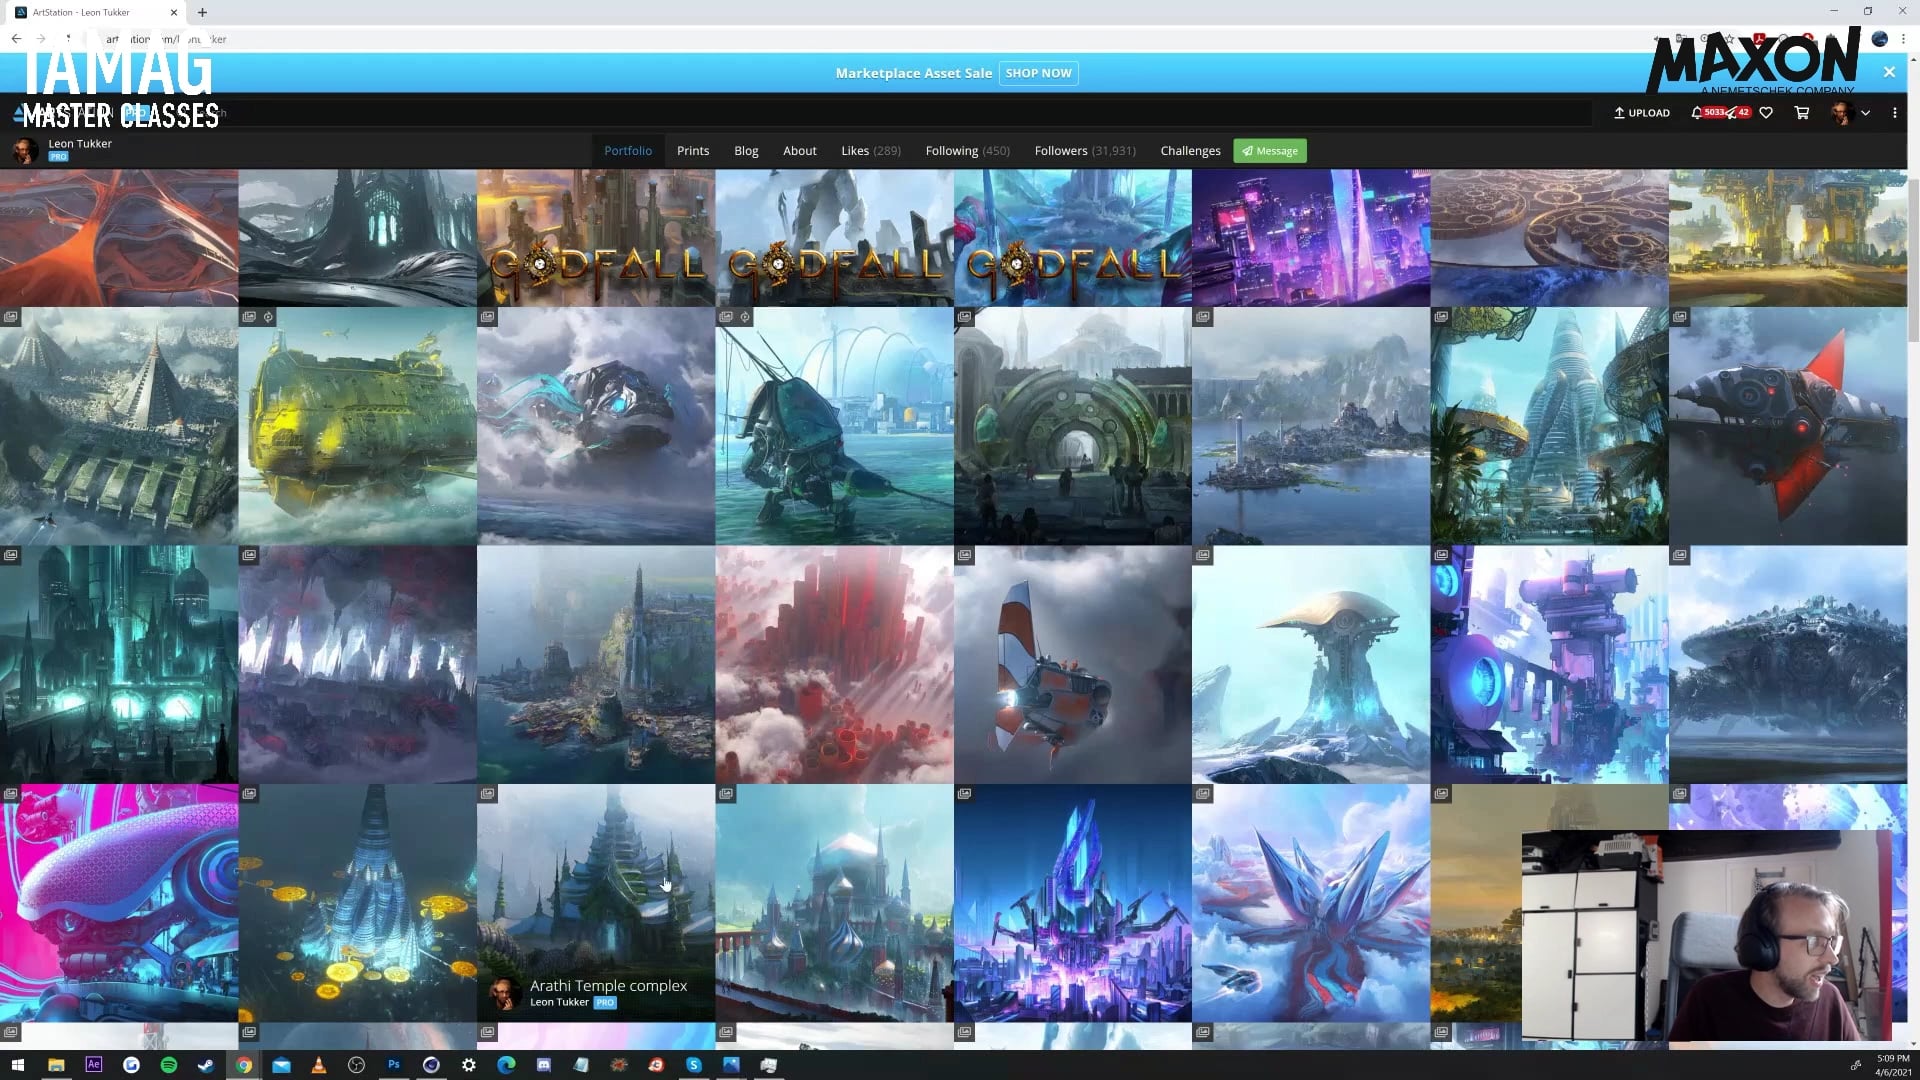
Task: Open the About tab
Action: pyautogui.click(x=800, y=151)
